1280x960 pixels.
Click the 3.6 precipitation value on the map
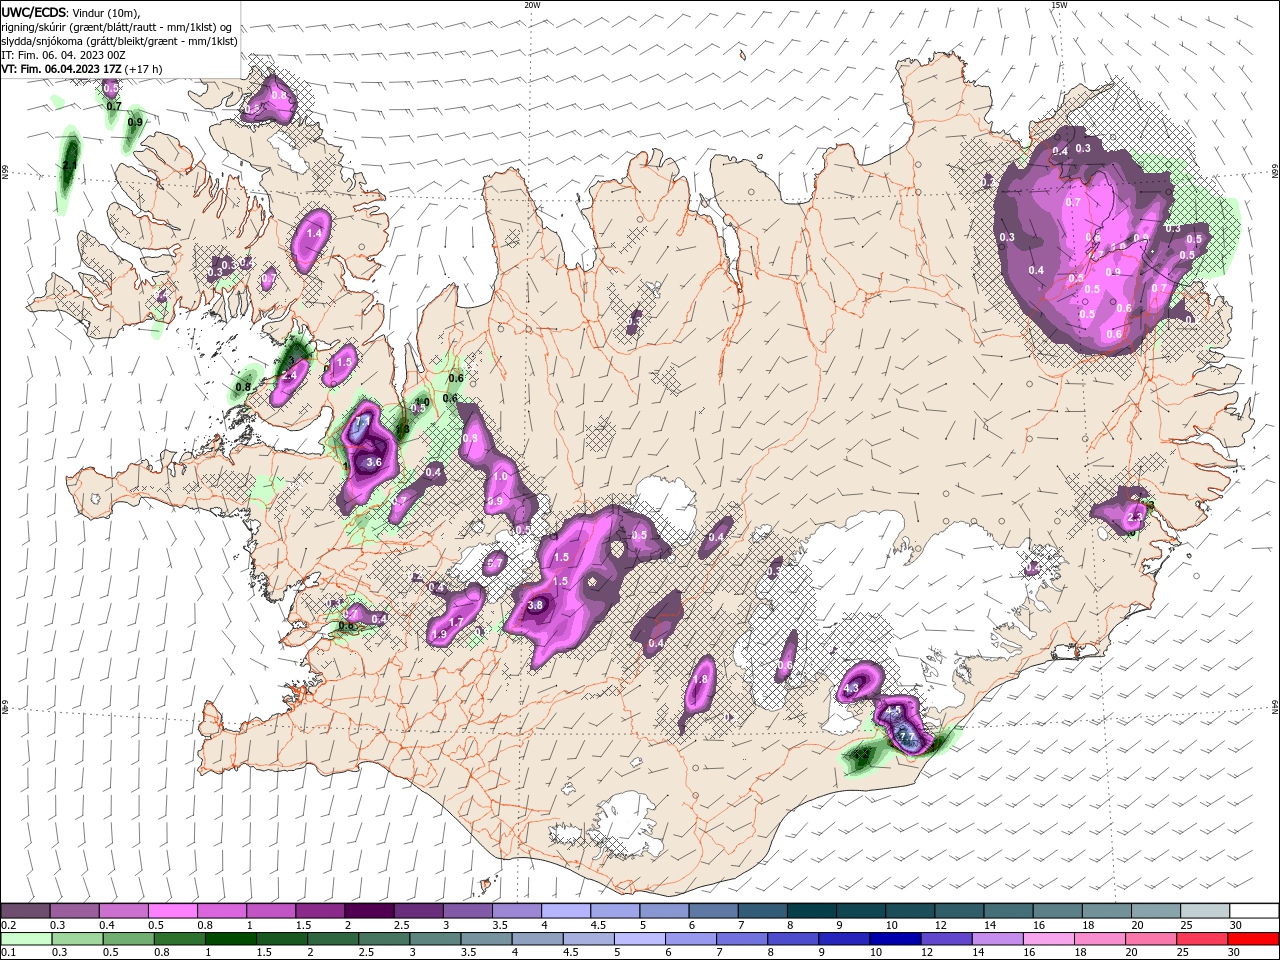[x=375, y=463]
